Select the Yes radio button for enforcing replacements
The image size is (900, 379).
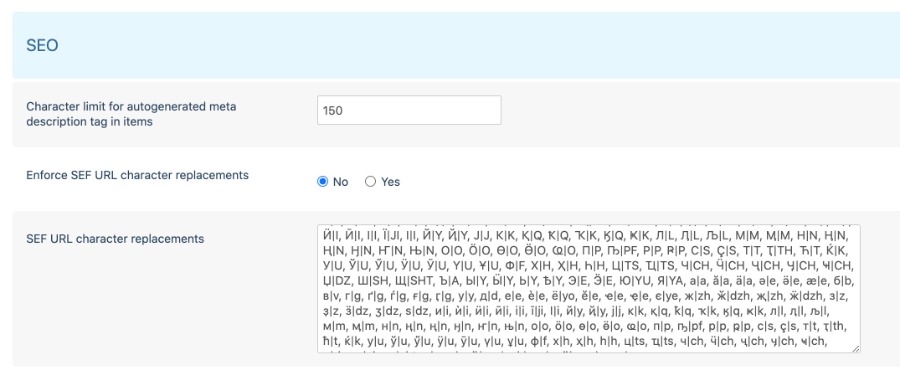coord(370,182)
